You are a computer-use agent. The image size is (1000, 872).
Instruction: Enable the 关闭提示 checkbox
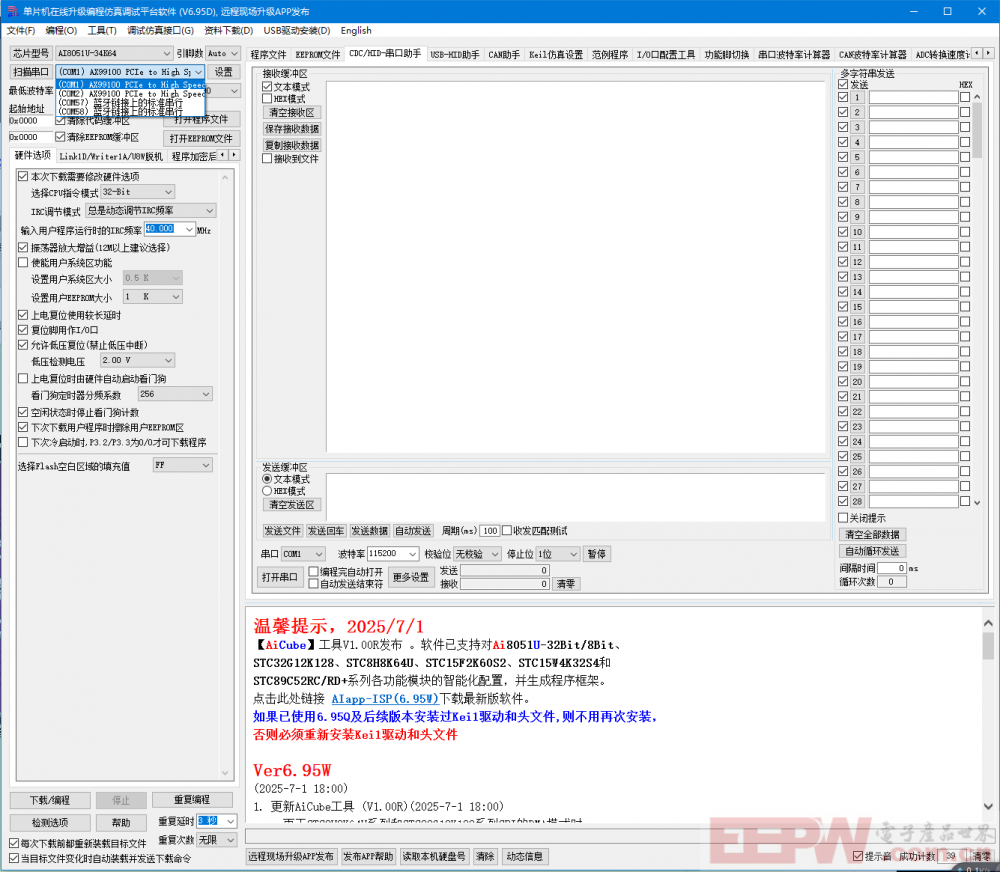click(843, 518)
